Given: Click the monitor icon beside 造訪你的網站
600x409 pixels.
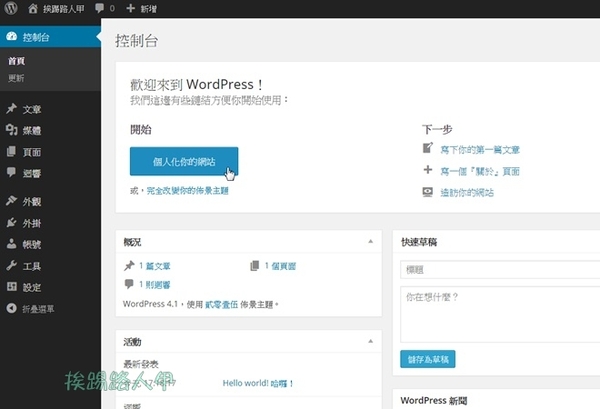Looking at the screenshot, I should (x=428, y=192).
